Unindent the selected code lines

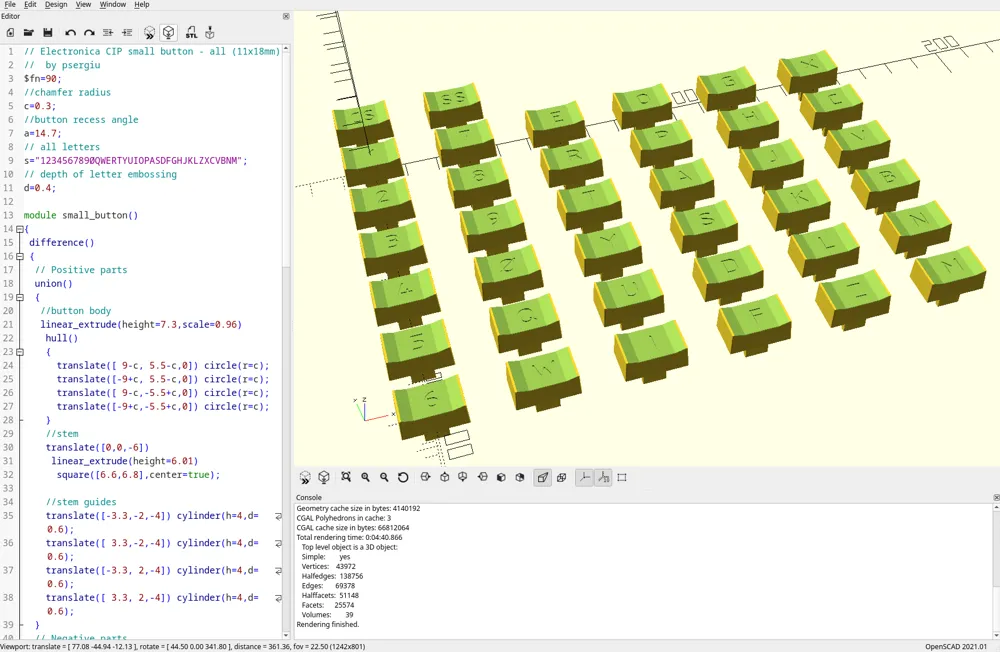(x=108, y=33)
